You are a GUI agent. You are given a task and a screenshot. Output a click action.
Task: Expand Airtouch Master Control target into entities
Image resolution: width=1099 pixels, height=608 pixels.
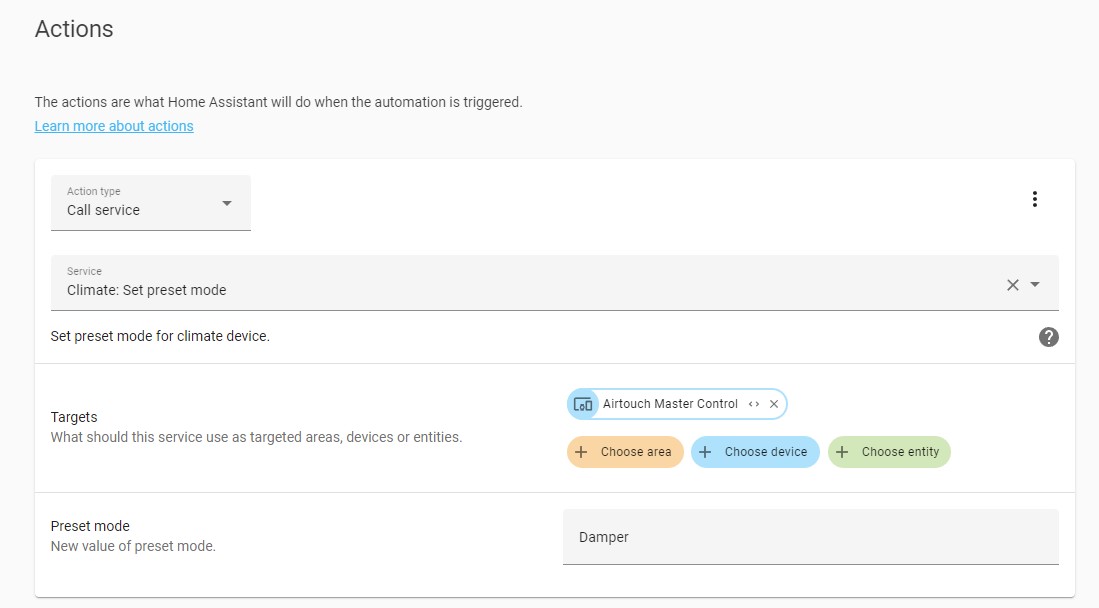[754, 404]
